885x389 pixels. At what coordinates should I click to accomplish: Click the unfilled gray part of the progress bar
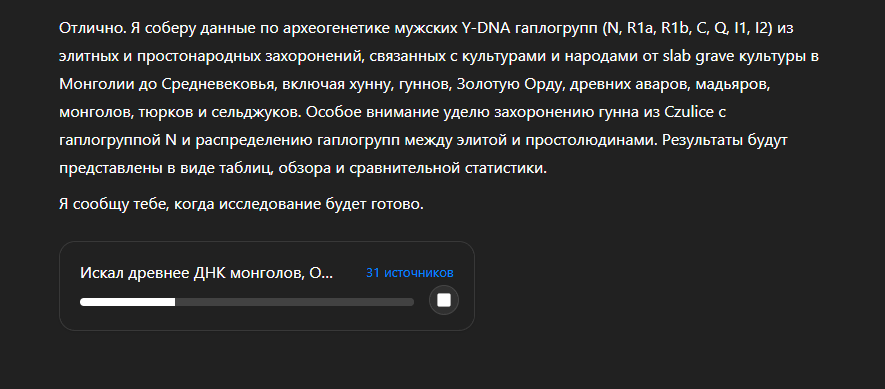(295, 302)
